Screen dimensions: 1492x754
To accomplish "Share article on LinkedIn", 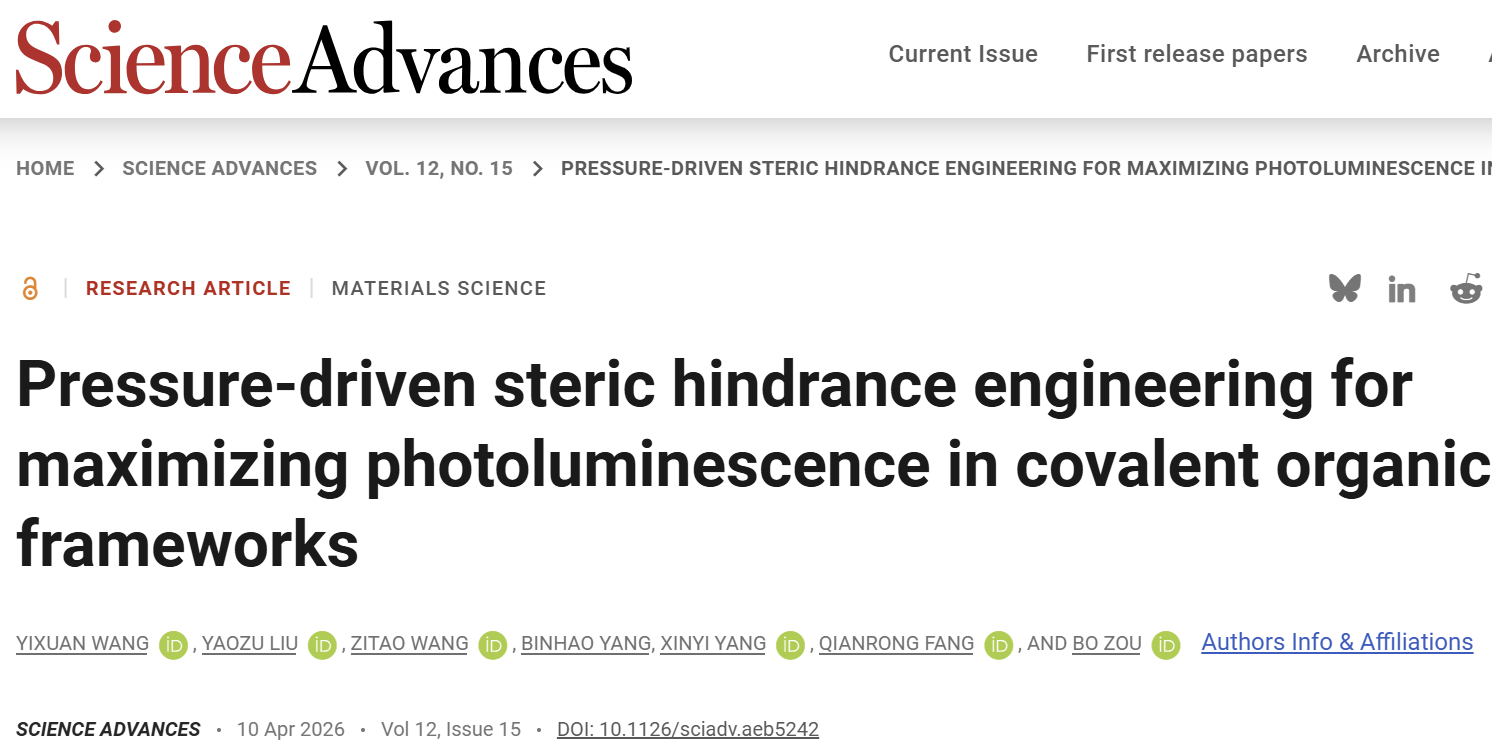I will coord(1402,290).
